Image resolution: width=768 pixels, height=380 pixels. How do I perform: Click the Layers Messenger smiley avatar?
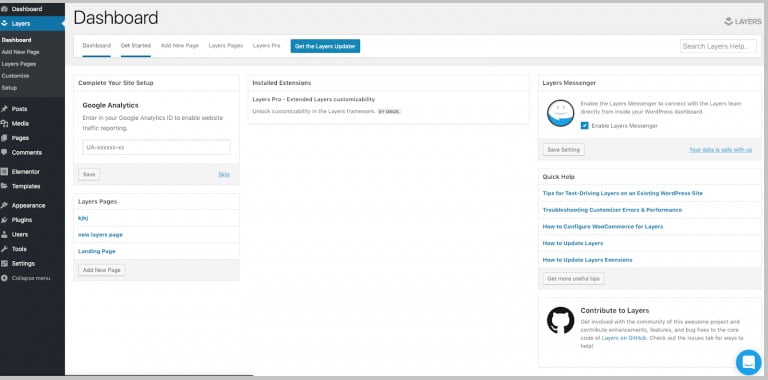pos(560,113)
